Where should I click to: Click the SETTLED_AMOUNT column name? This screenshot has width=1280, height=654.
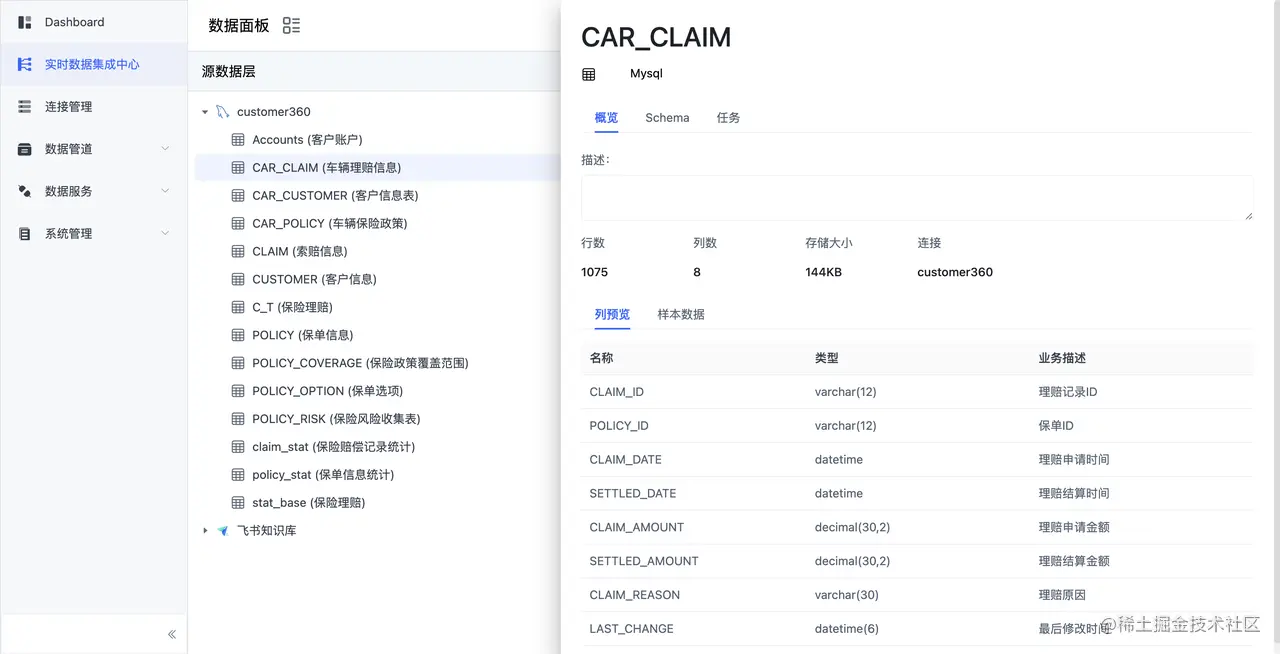click(644, 561)
